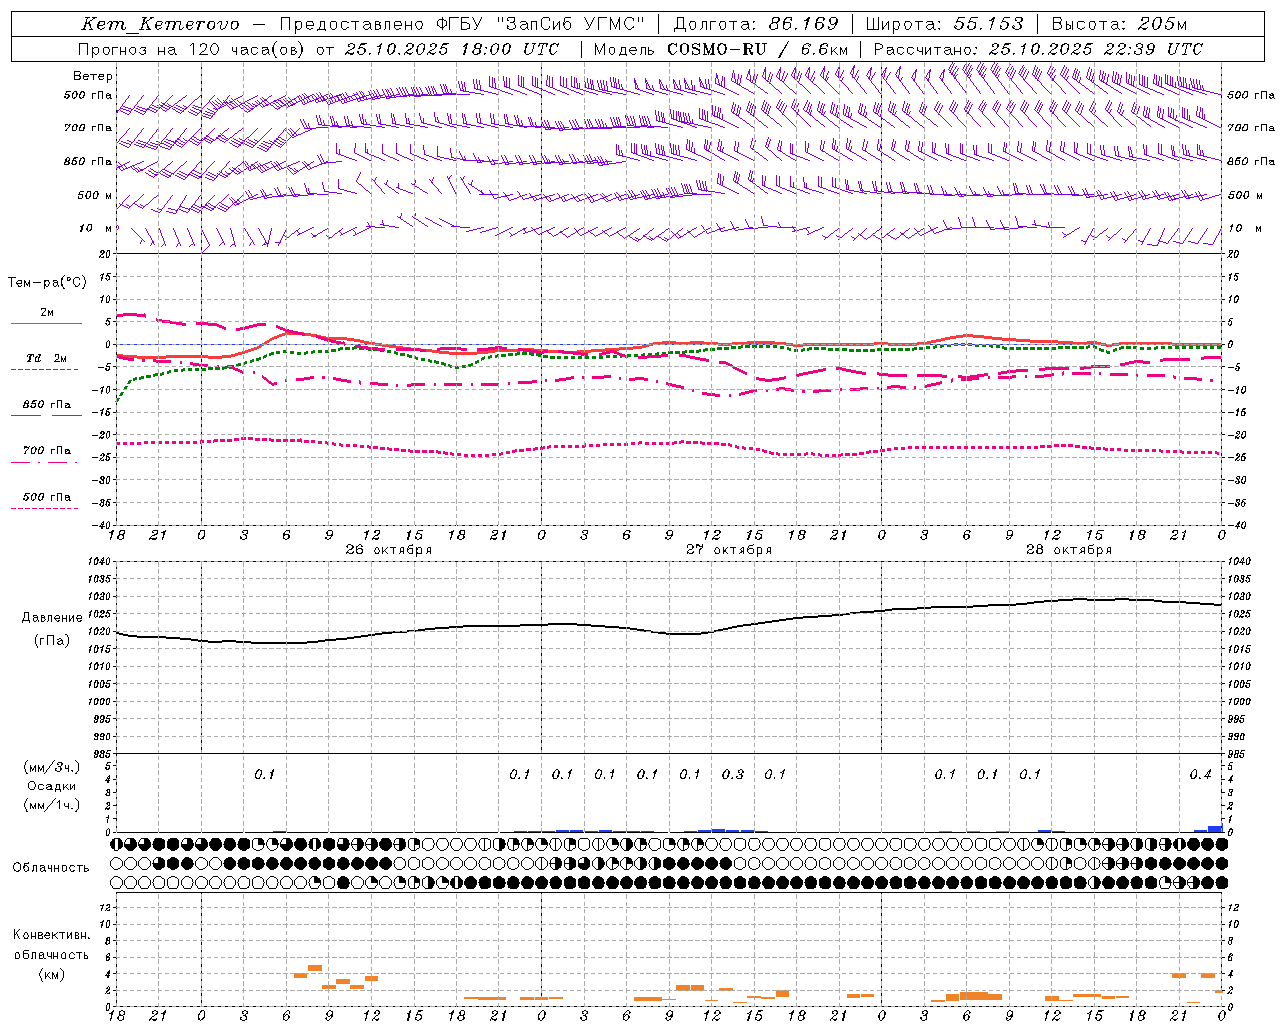Select the provider text ФГБУ "ЗапСиб УГМС"
The width and height of the screenshot is (1280, 1024).
pyautogui.click(x=541, y=24)
